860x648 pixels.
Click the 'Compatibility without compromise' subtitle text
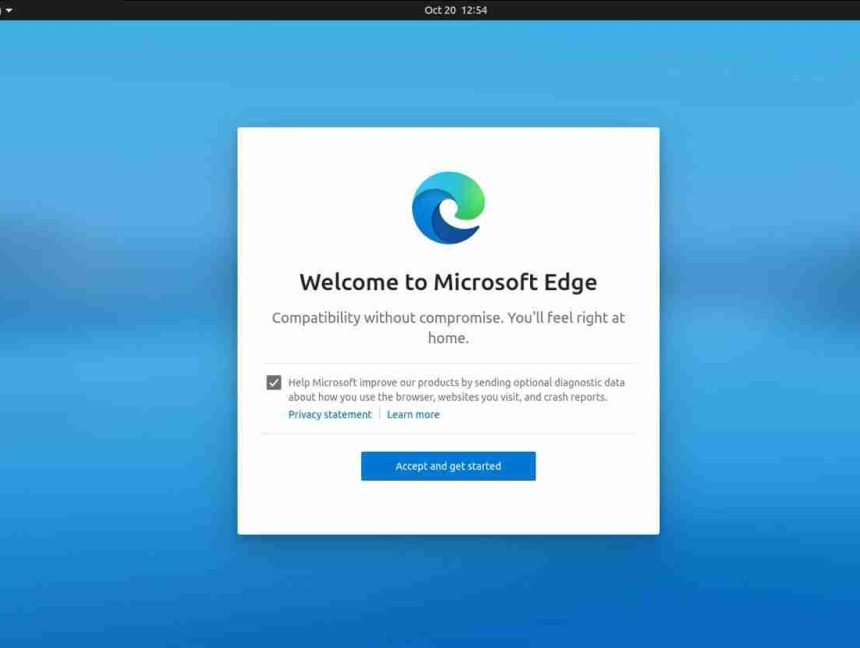(x=448, y=328)
